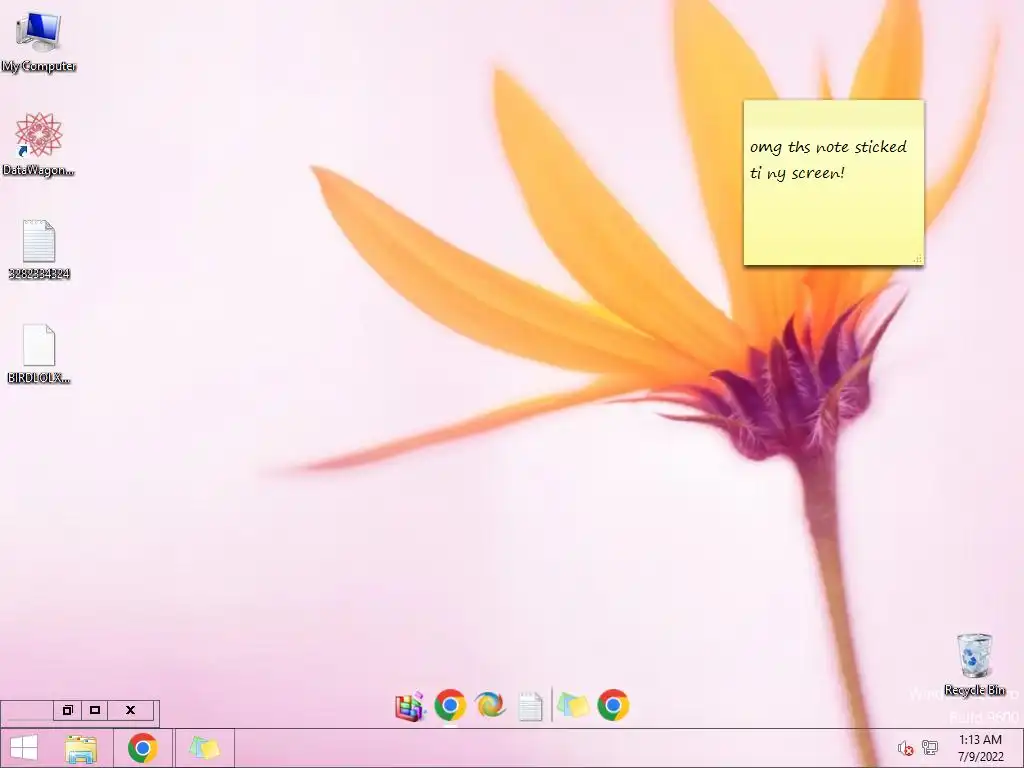1024x768 pixels.
Task: Click the "omg ths note sticked" line
Action: 828,147
